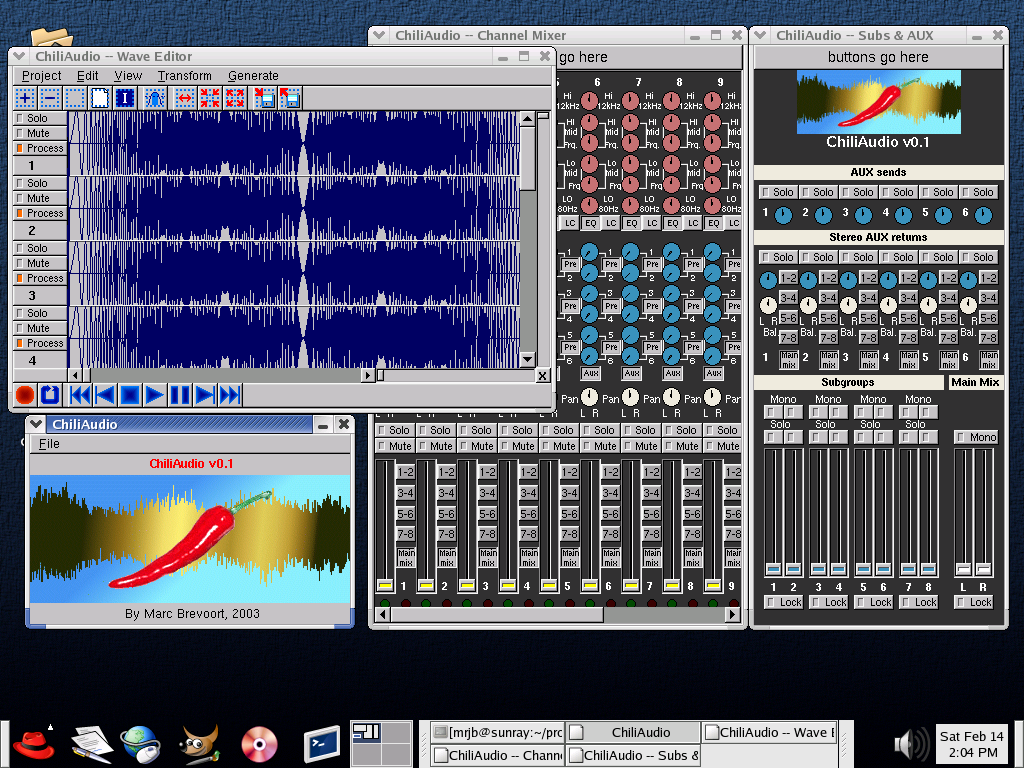The width and height of the screenshot is (1024, 768).
Task: Click the zoom out (minus) toolbar icon
Action: click(50, 99)
